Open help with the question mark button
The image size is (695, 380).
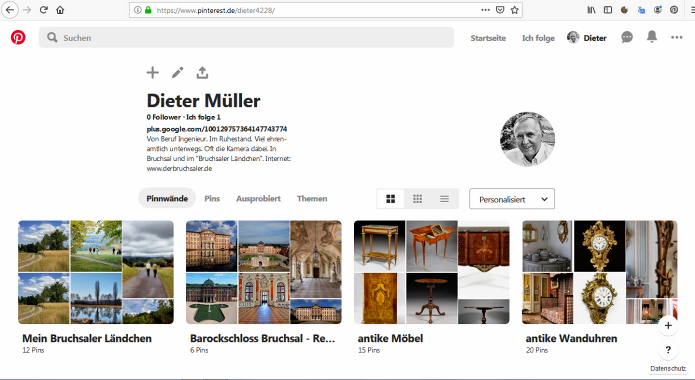tap(668, 350)
